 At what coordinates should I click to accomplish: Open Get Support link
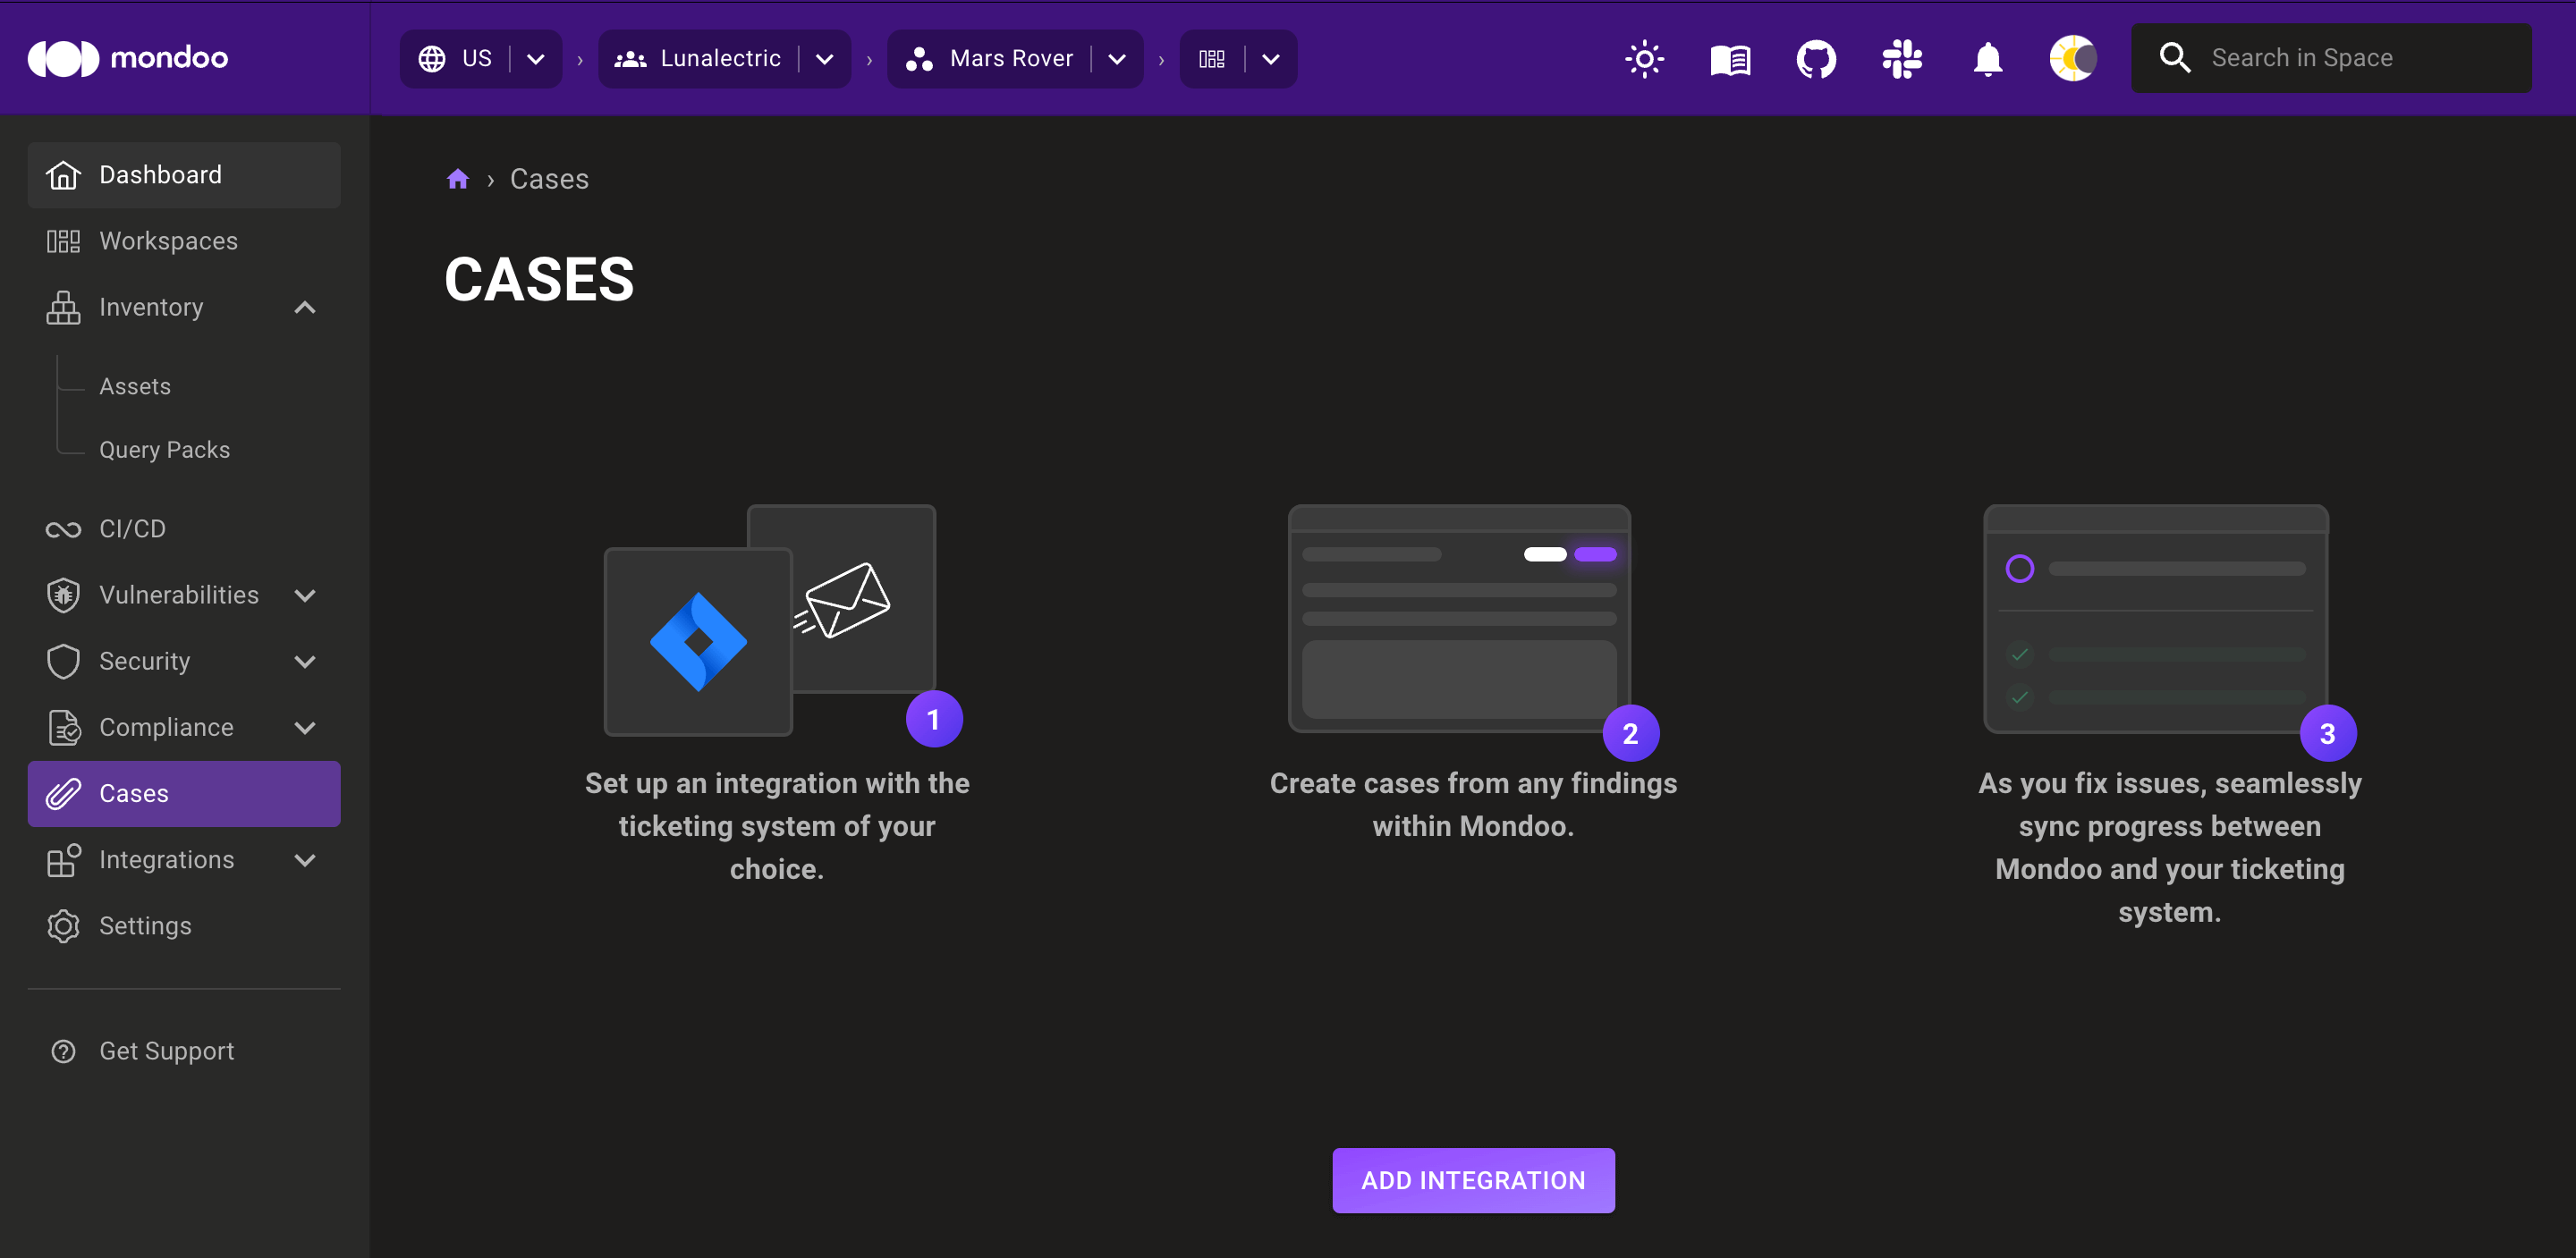tap(184, 1051)
